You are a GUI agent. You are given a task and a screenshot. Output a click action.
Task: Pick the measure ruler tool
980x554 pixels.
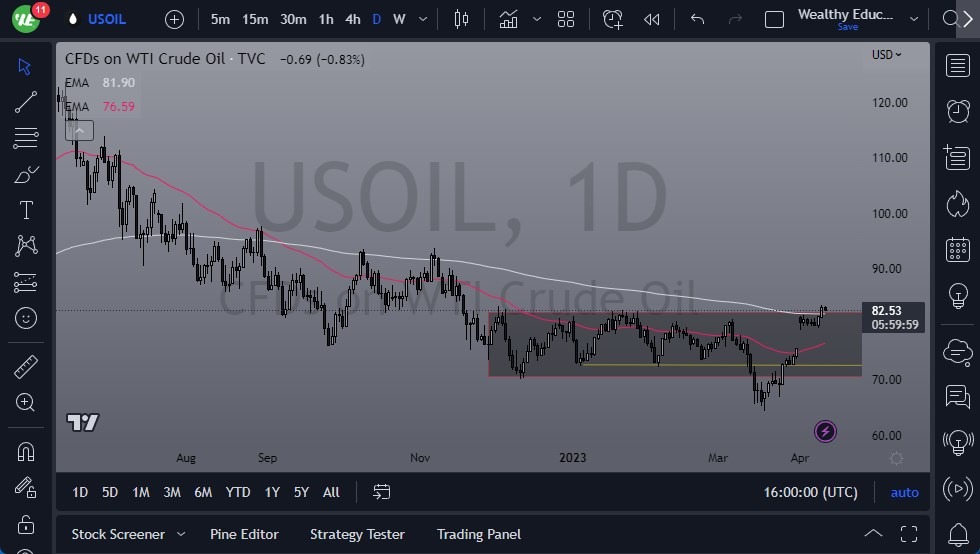pos(26,367)
